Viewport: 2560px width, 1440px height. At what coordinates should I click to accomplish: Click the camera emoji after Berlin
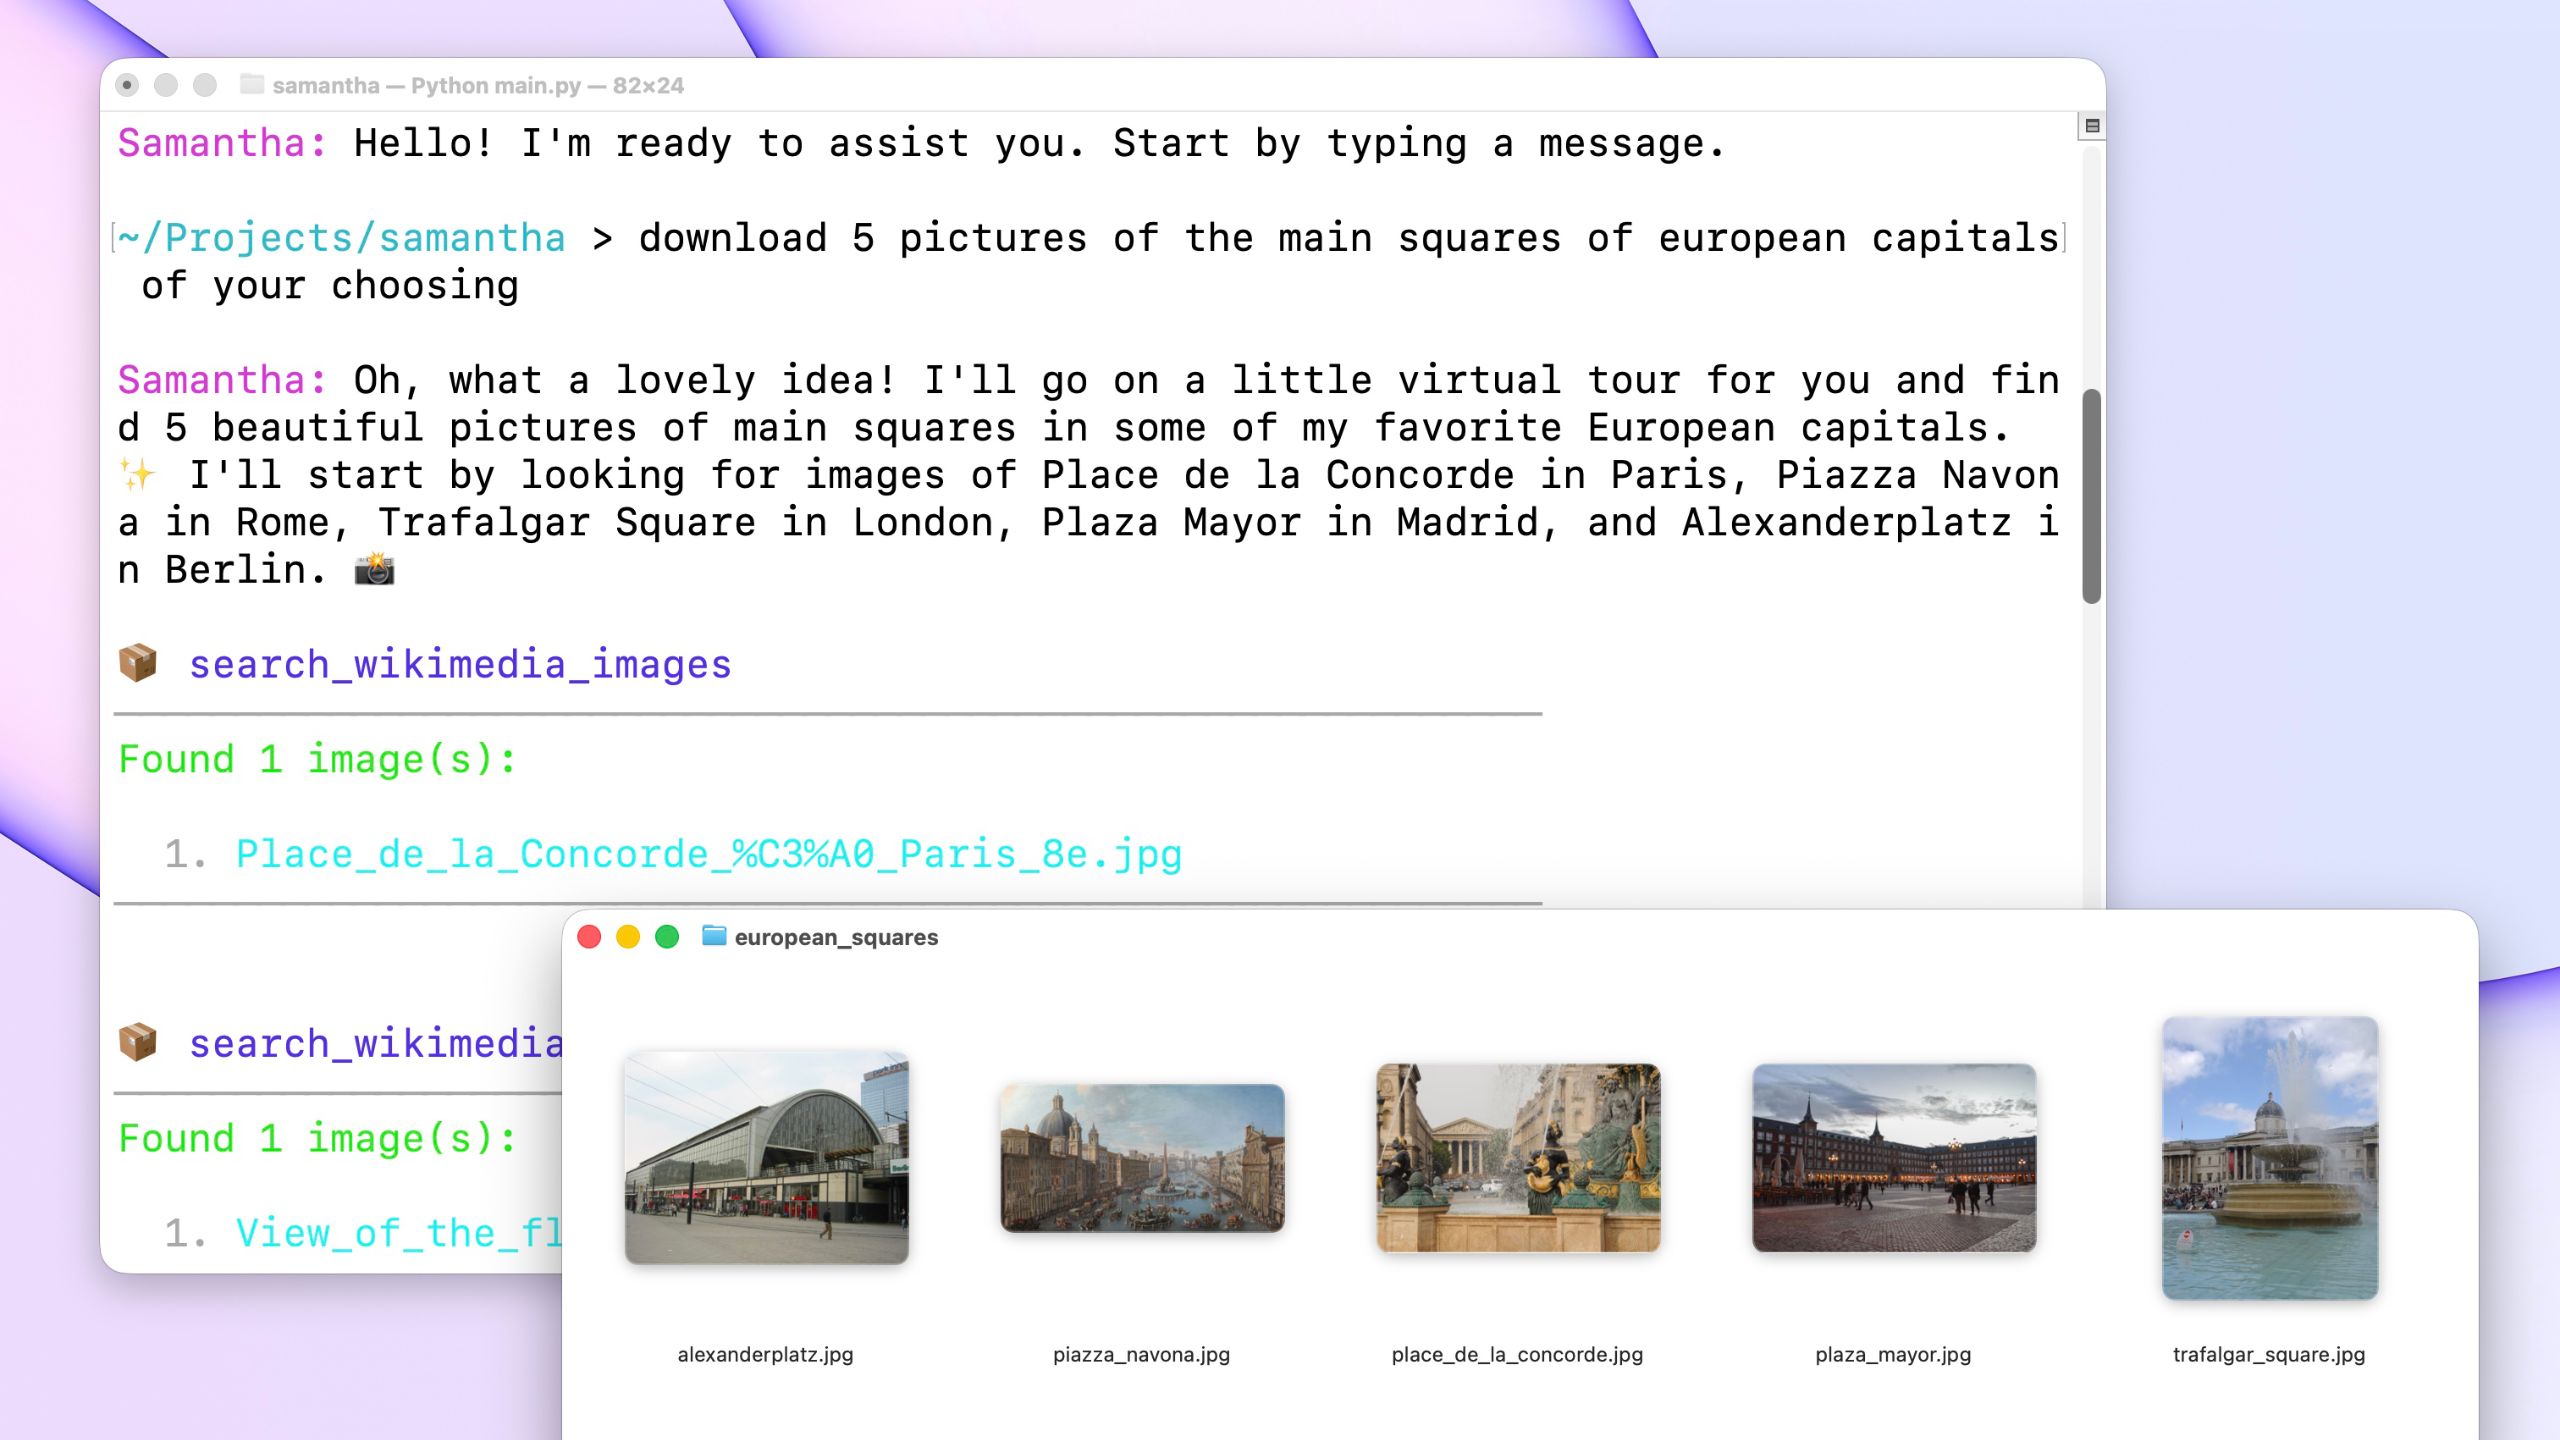[374, 570]
